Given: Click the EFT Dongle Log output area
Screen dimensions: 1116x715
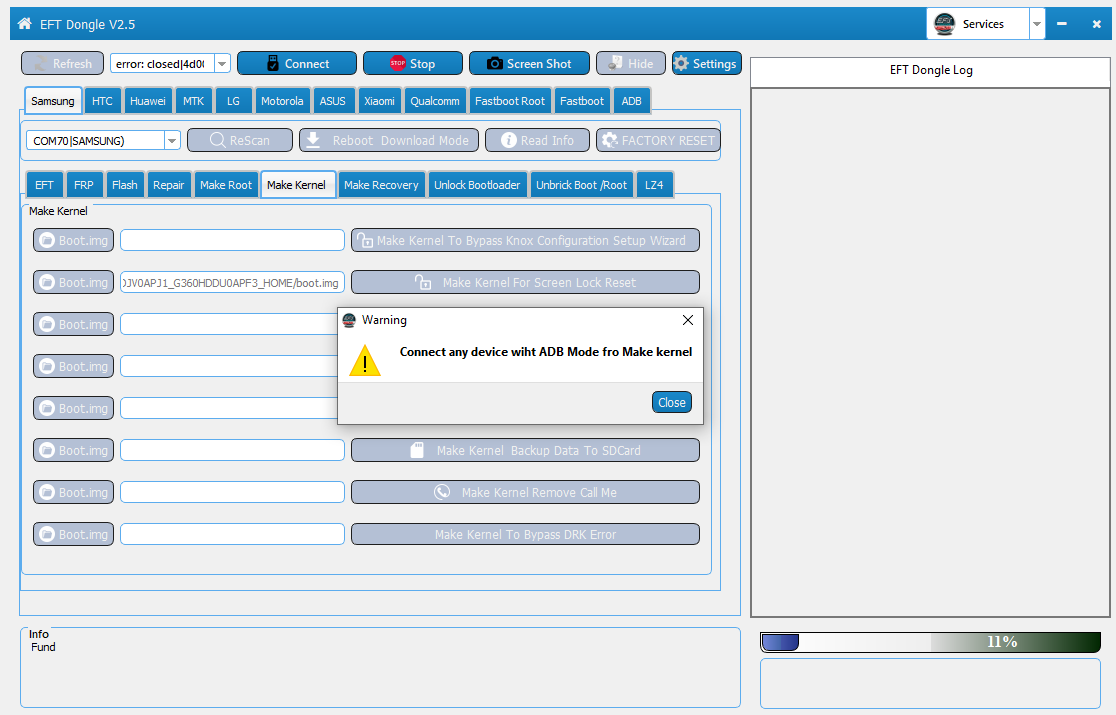Looking at the screenshot, I should point(930,352).
